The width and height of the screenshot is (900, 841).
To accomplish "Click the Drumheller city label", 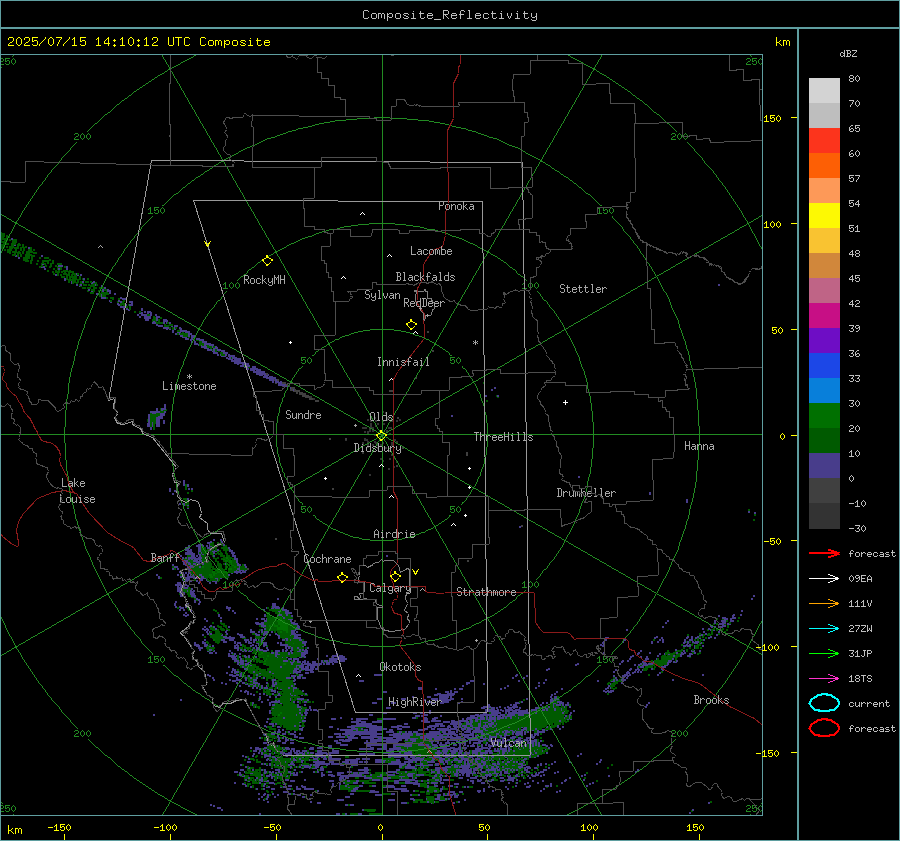I will pyautogui.click(x=586, y=493).
